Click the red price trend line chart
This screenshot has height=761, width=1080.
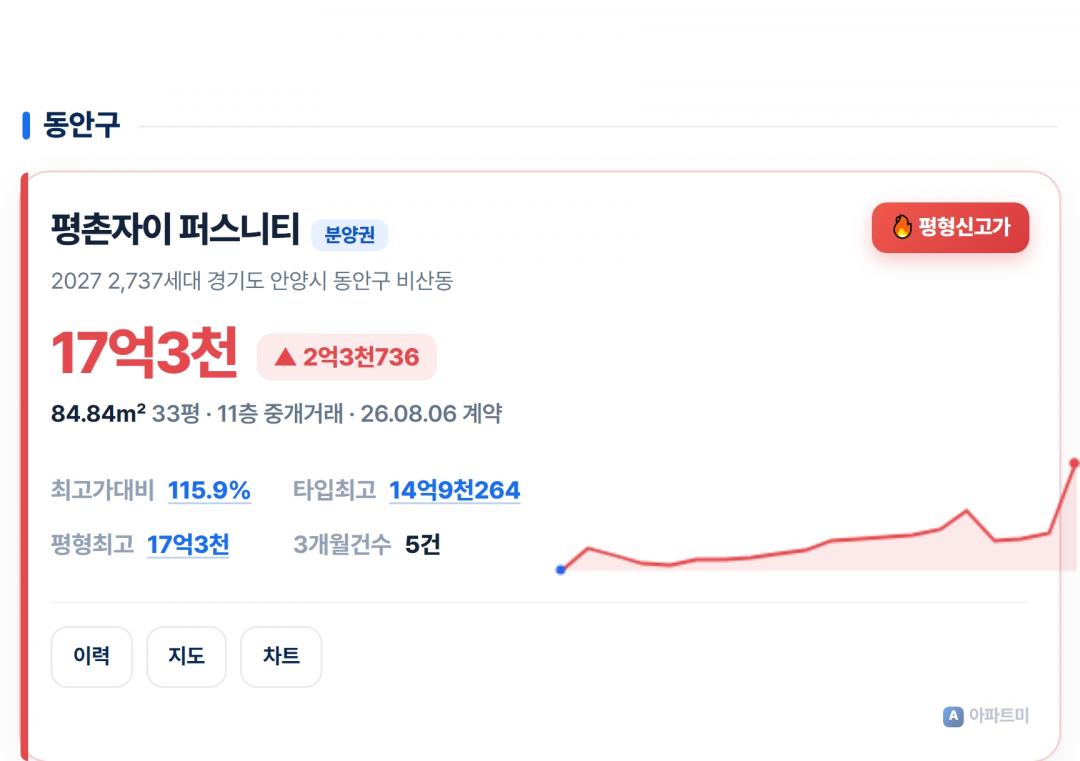[x=818, y=517]
